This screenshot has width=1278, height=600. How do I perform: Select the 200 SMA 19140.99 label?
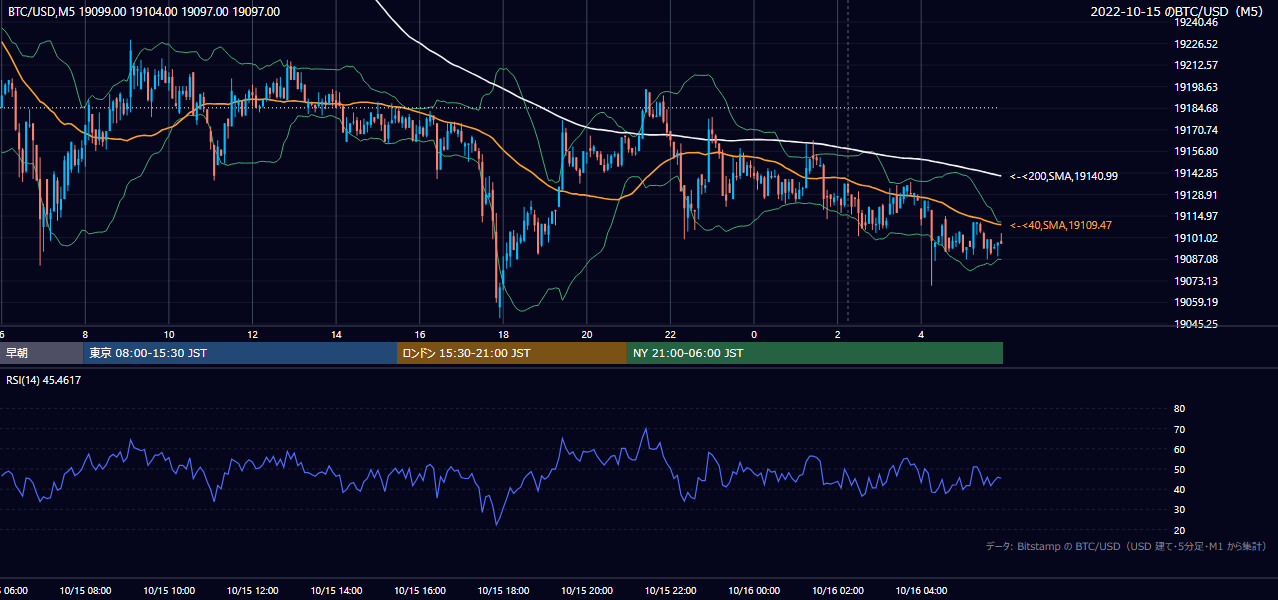coord(1064,176)
